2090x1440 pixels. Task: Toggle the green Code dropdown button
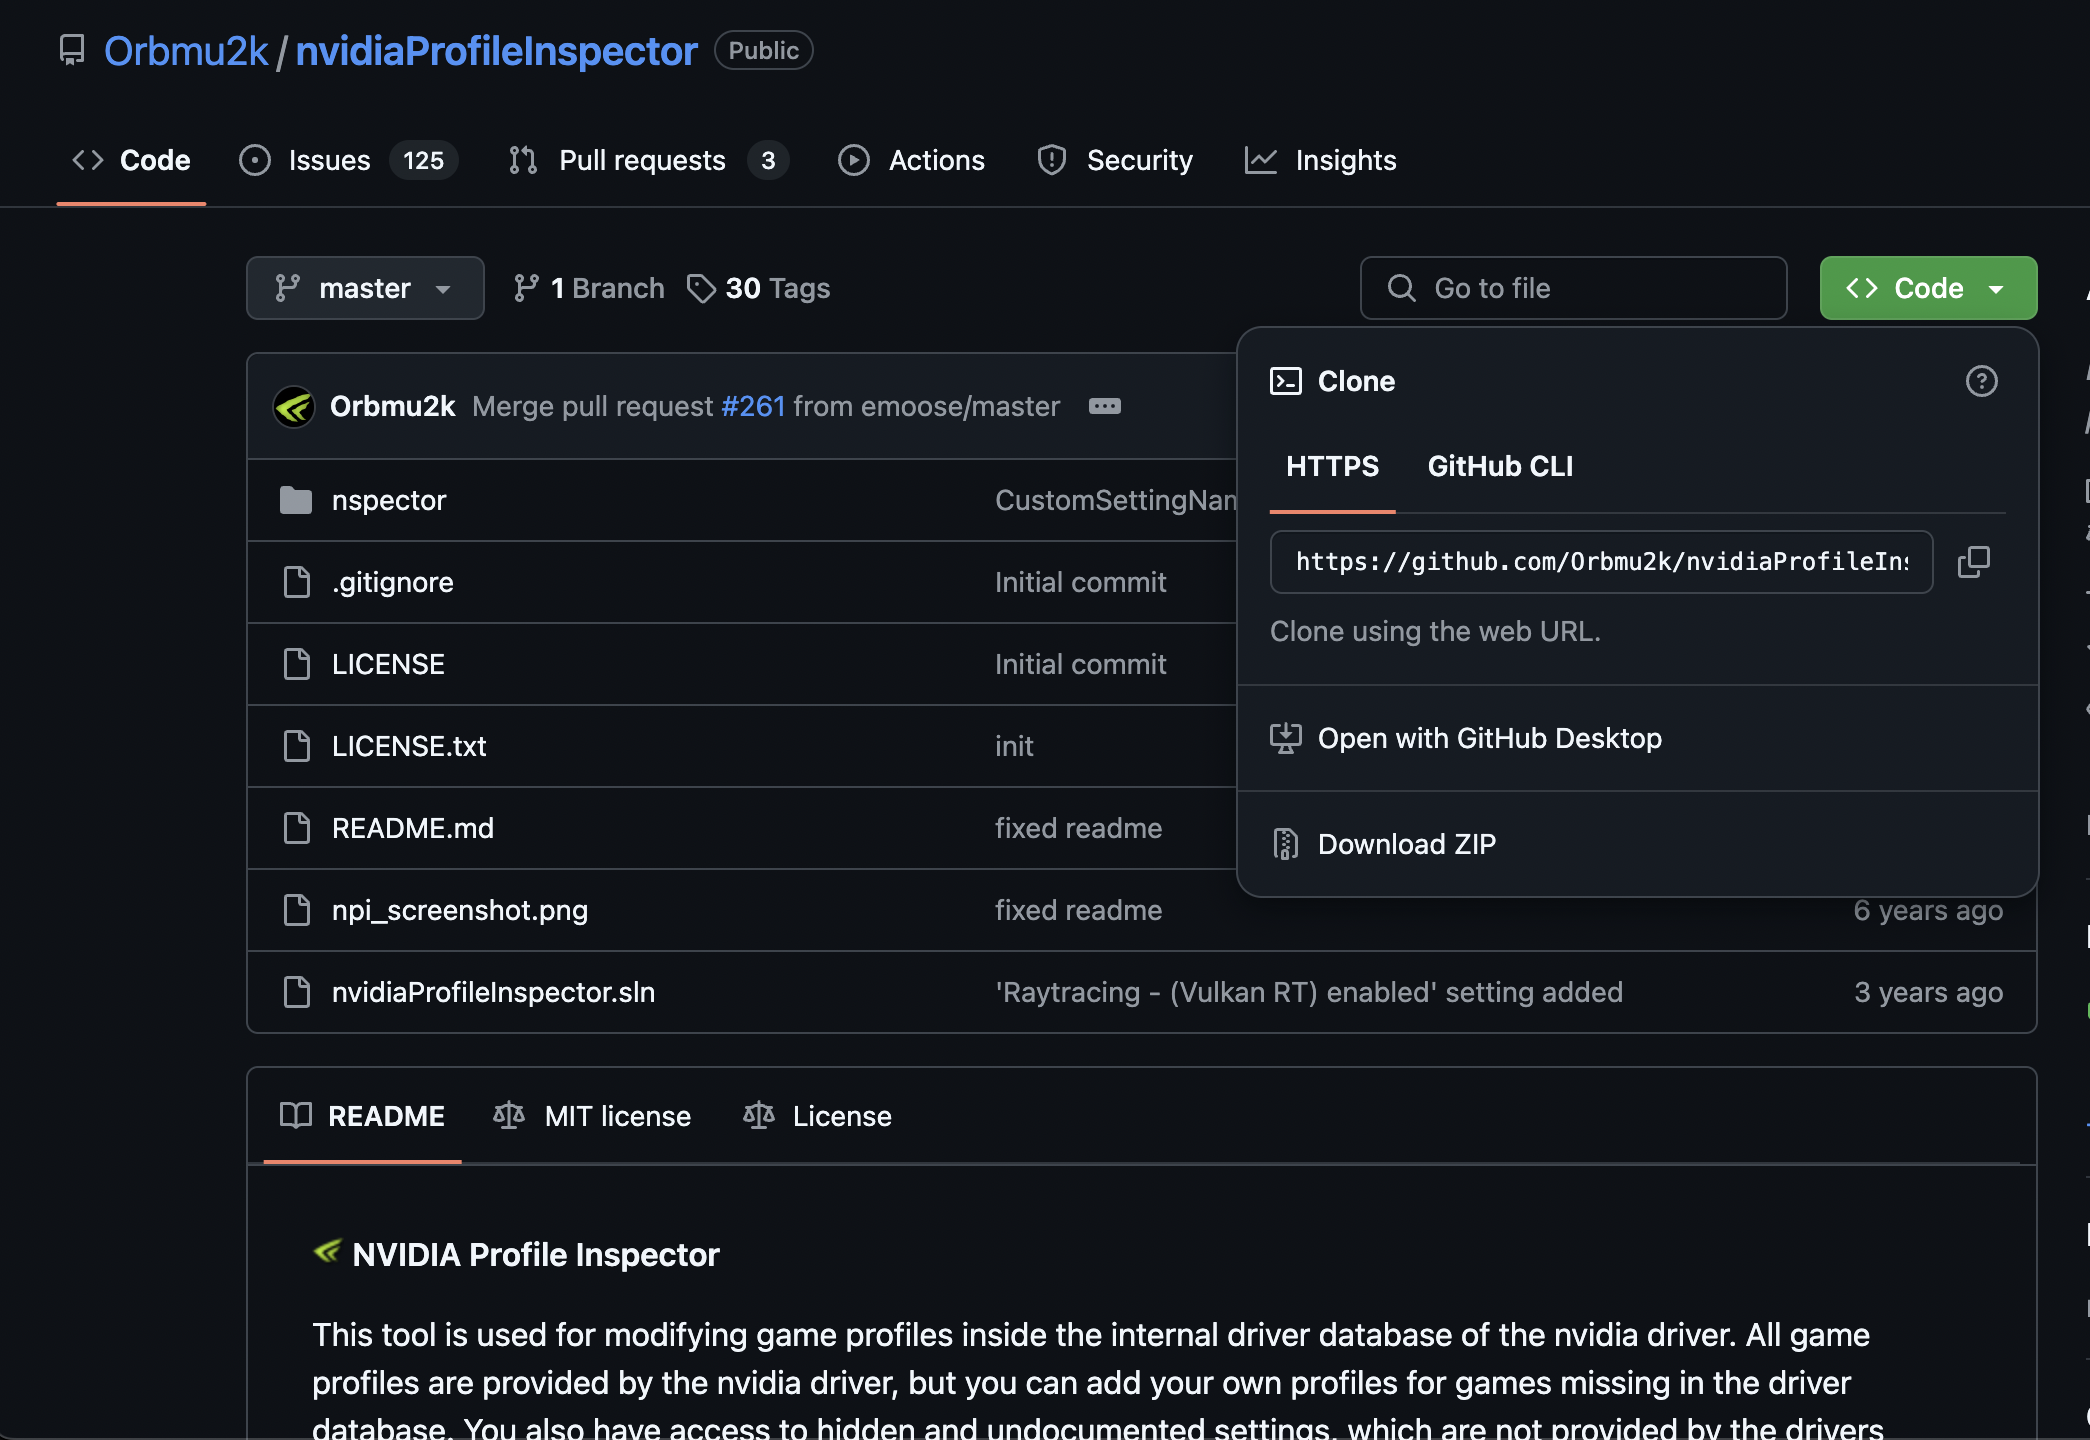(x=1928, y=288)
